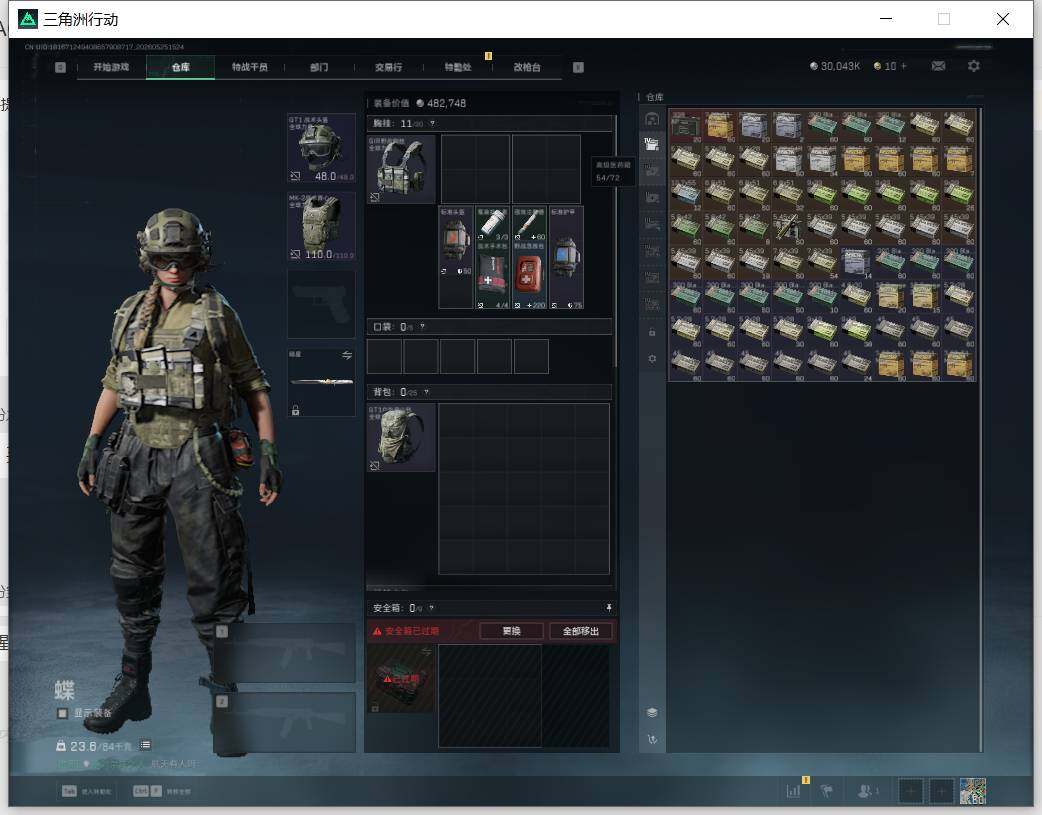Click the swap arrows on melee knife slot
This screenshot has width=1042, height=815.
347,356
